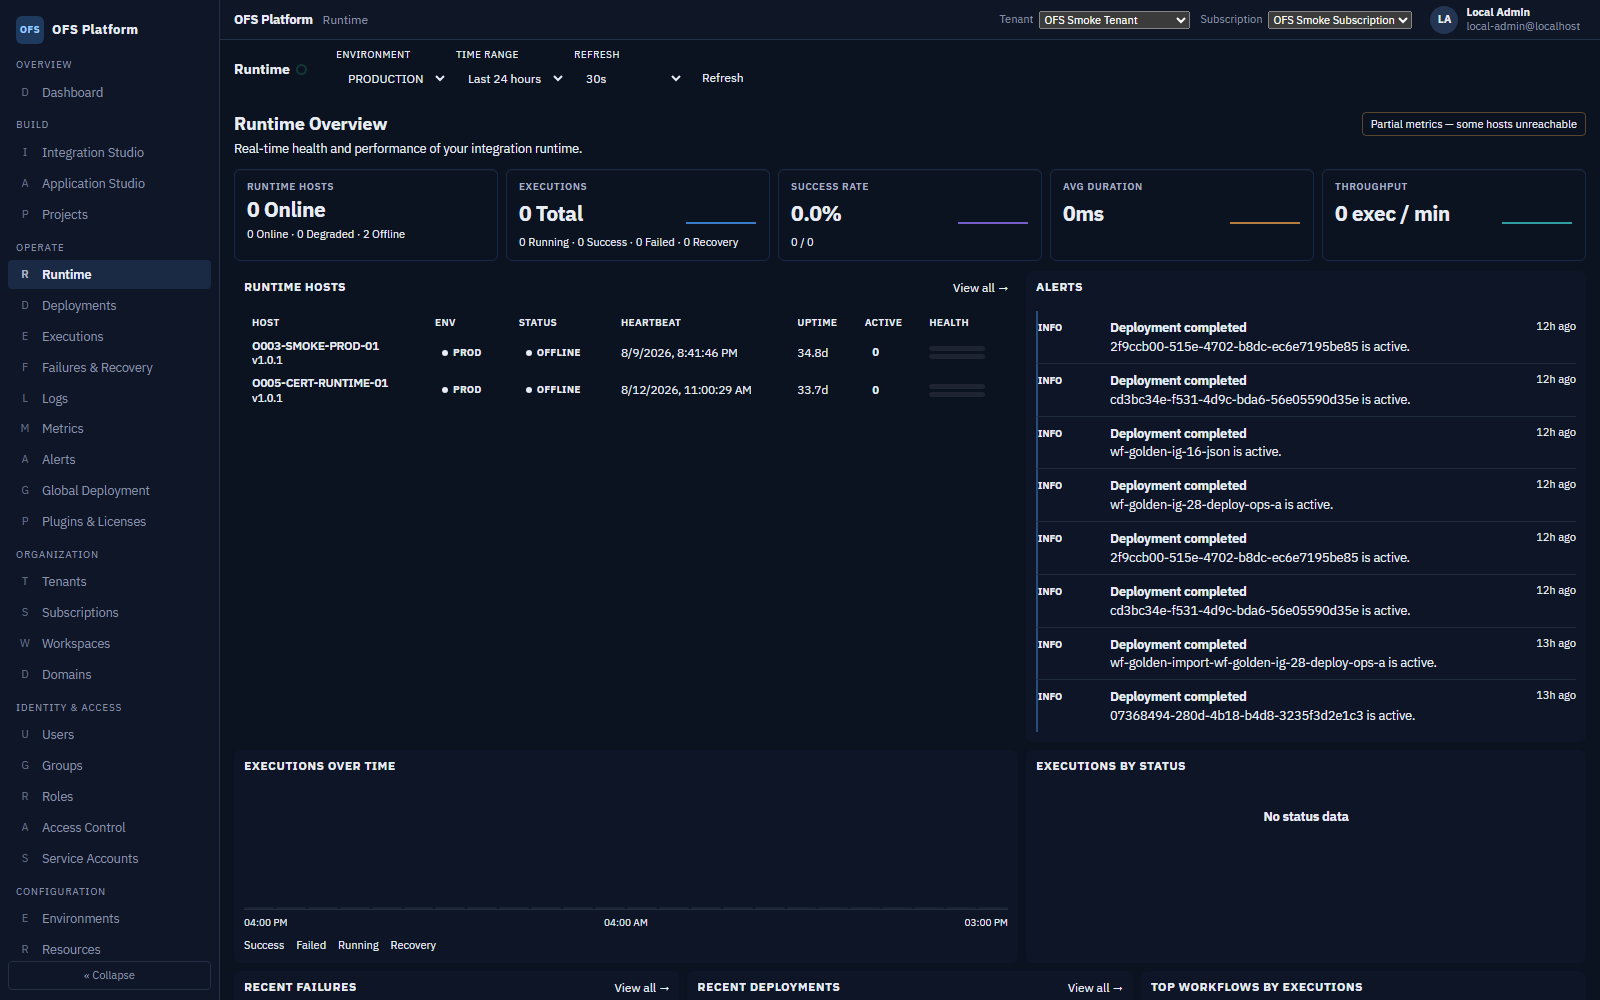Click the LA user avatar
This screenshot has height=1000, width=1600.
[1444, 19]
